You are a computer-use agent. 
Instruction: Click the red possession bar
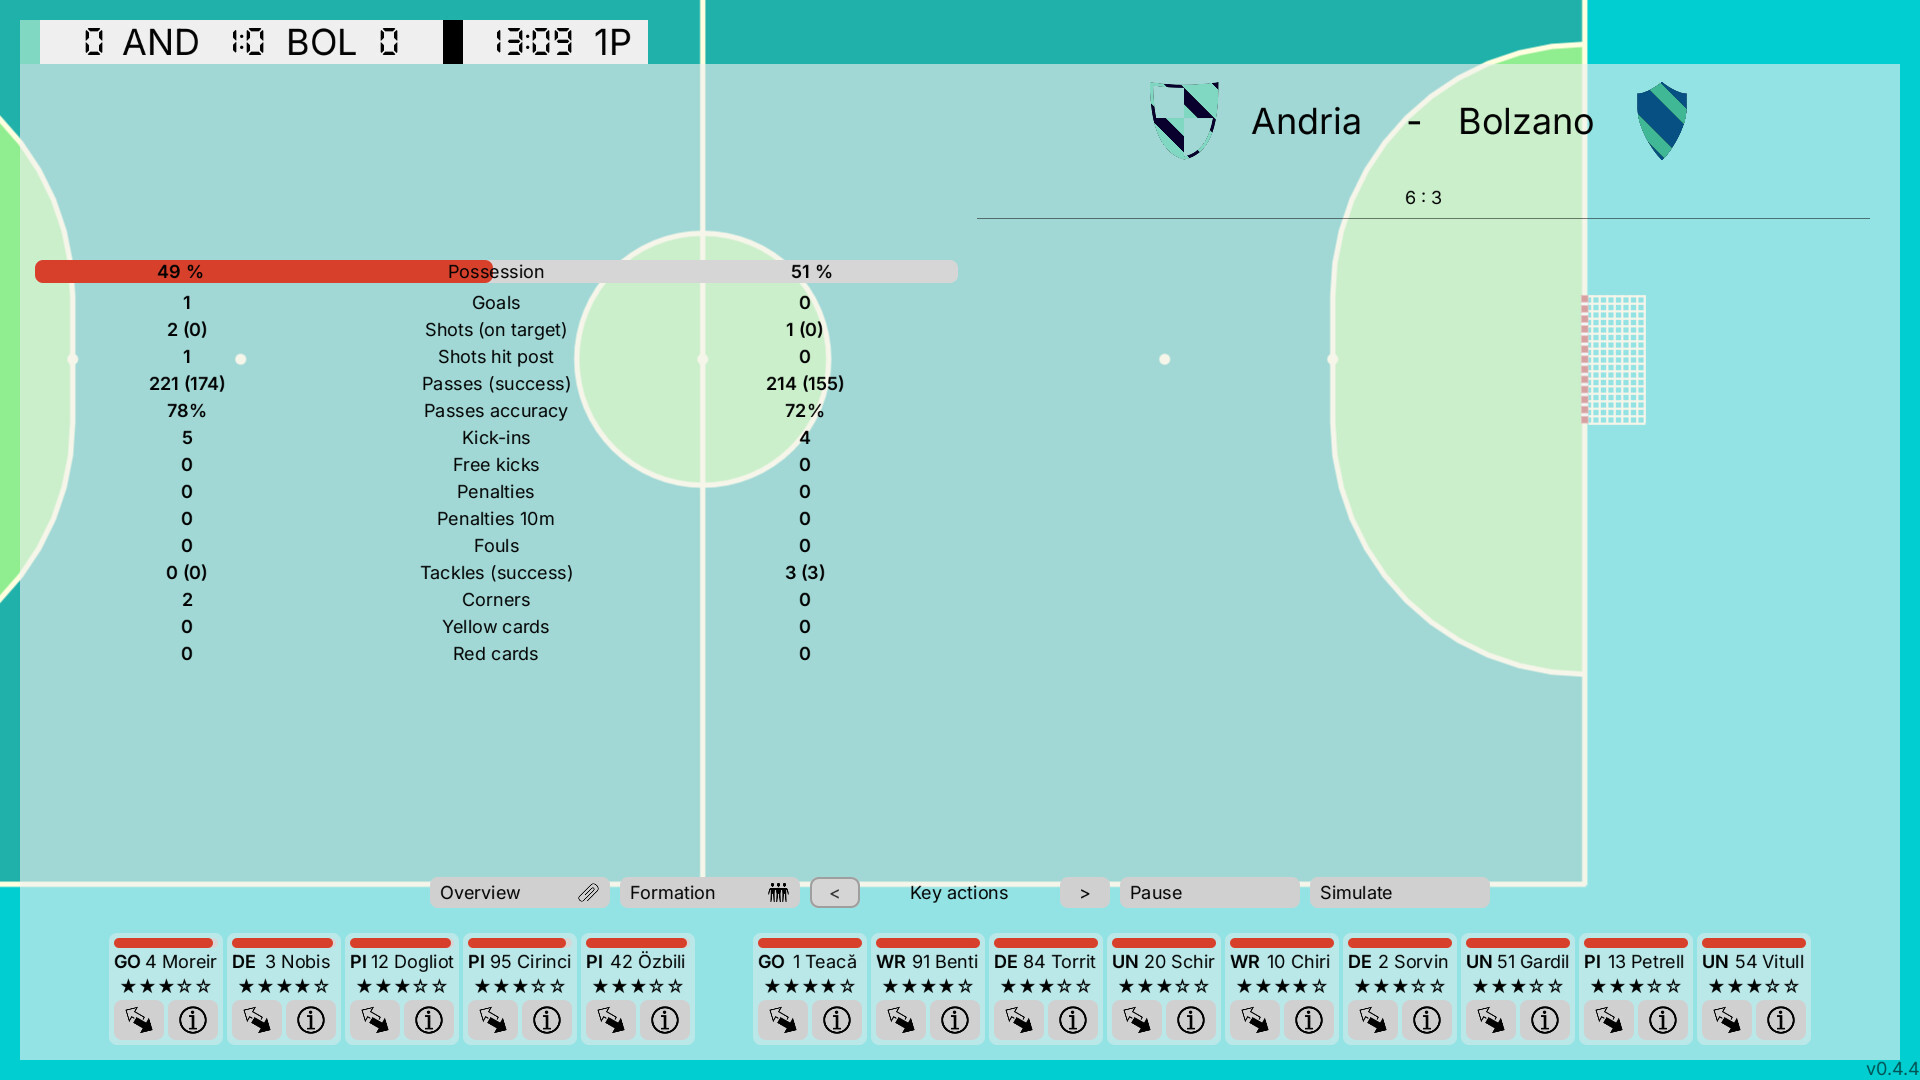tap(263, 272)
